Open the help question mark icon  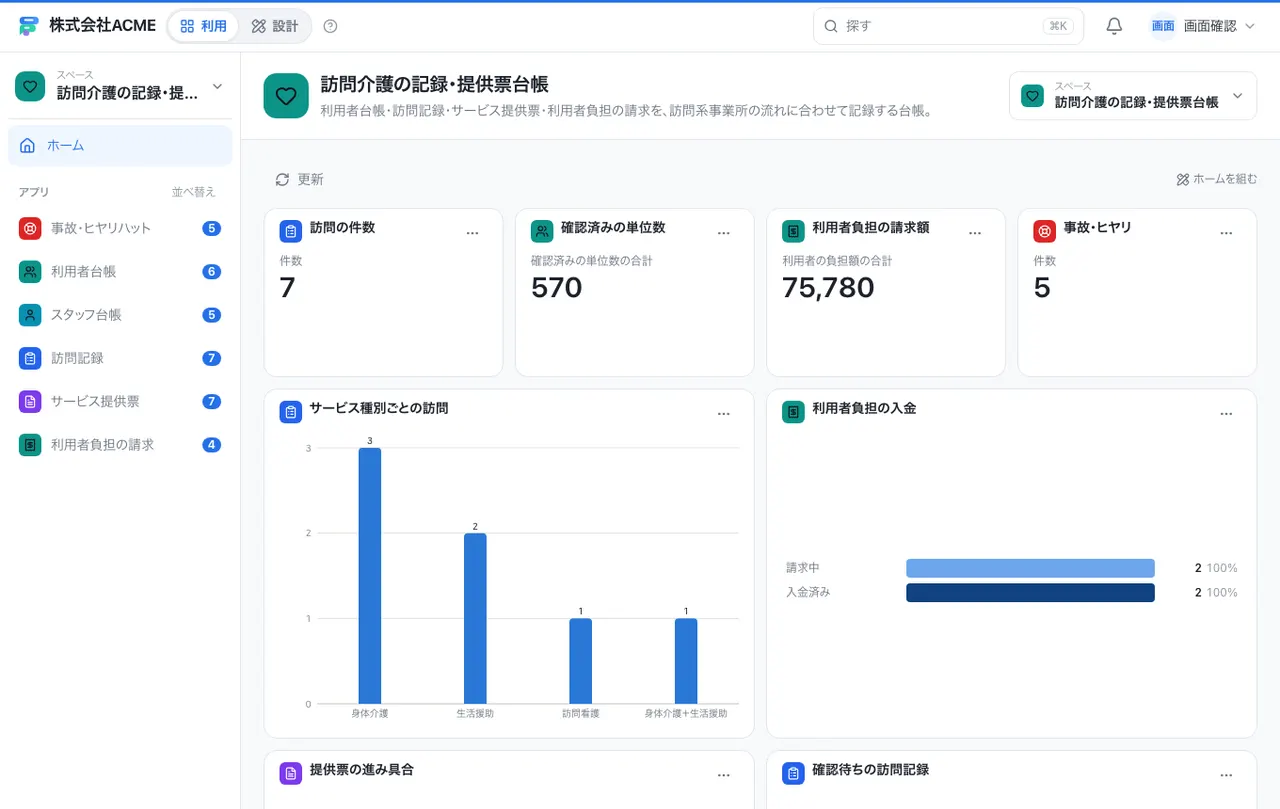click(331, 26)
